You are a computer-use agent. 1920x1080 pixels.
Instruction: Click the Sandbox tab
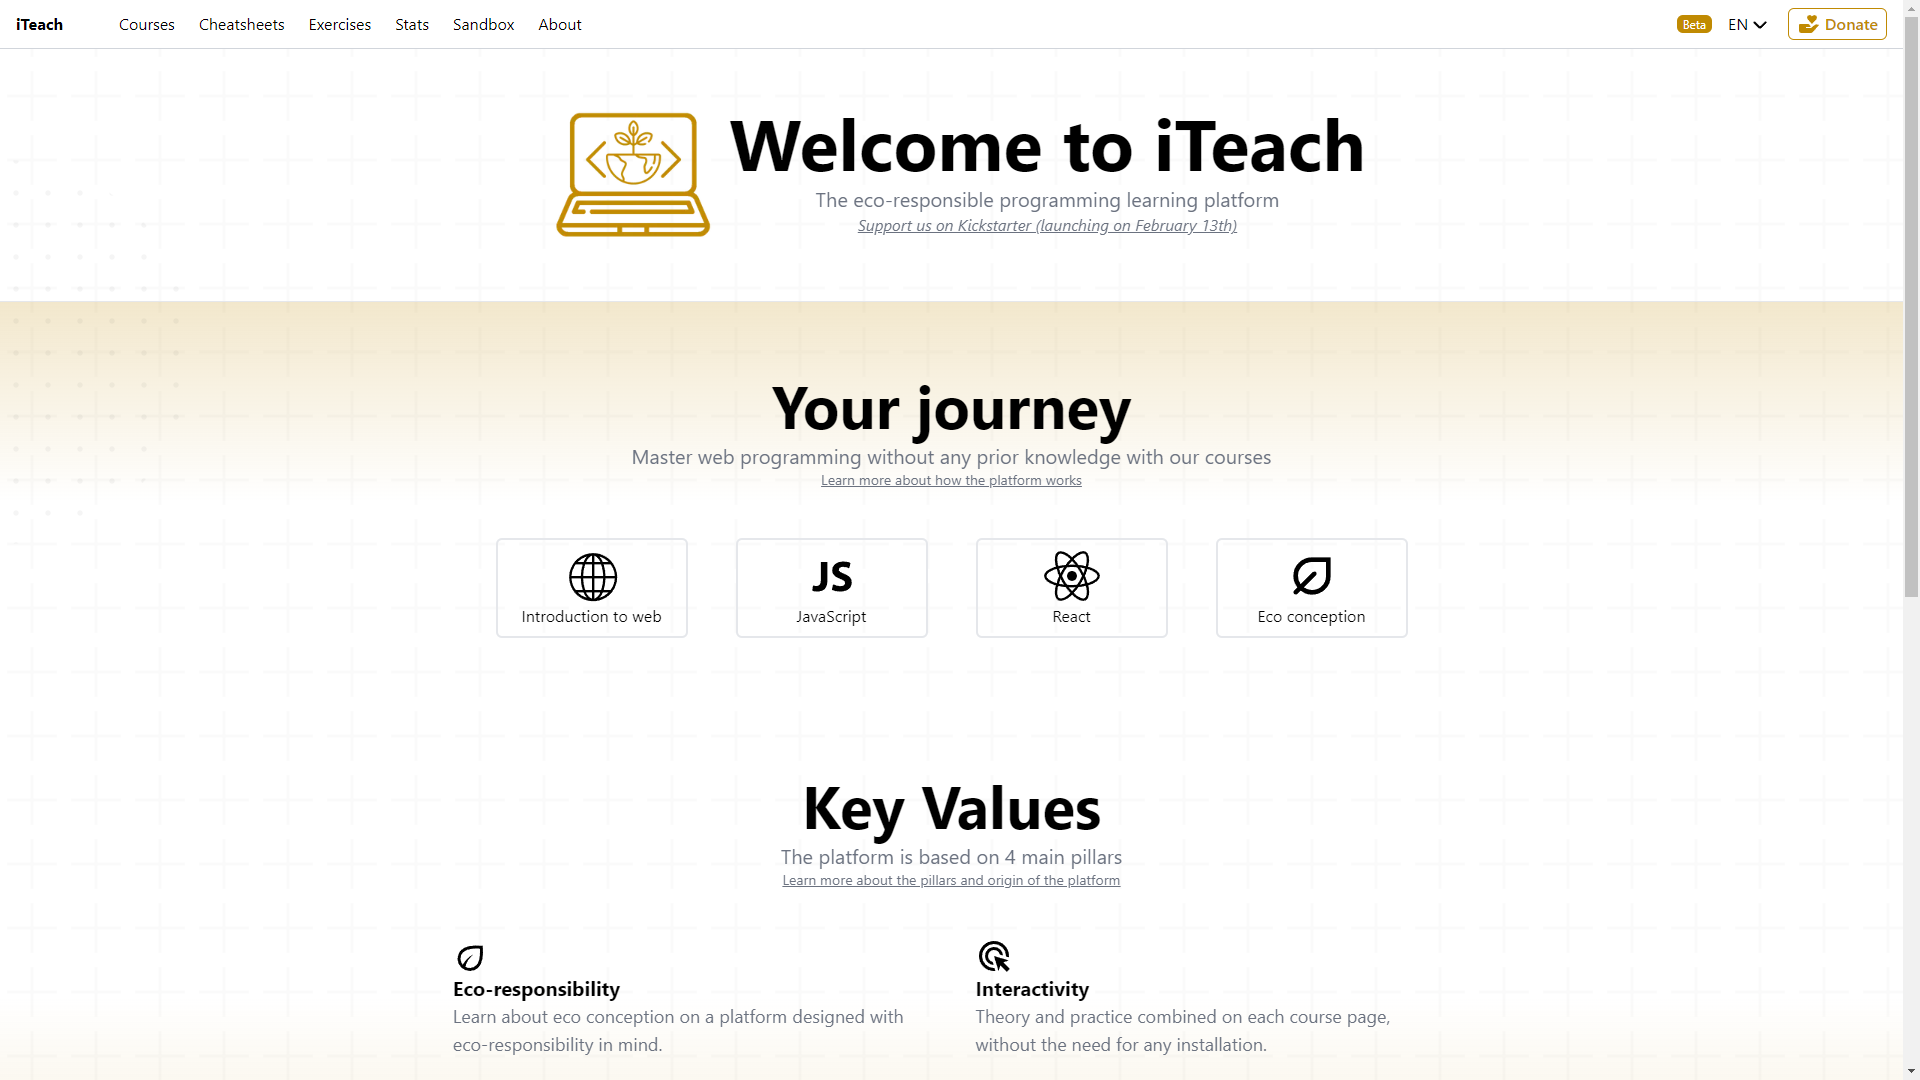(483, 24)
